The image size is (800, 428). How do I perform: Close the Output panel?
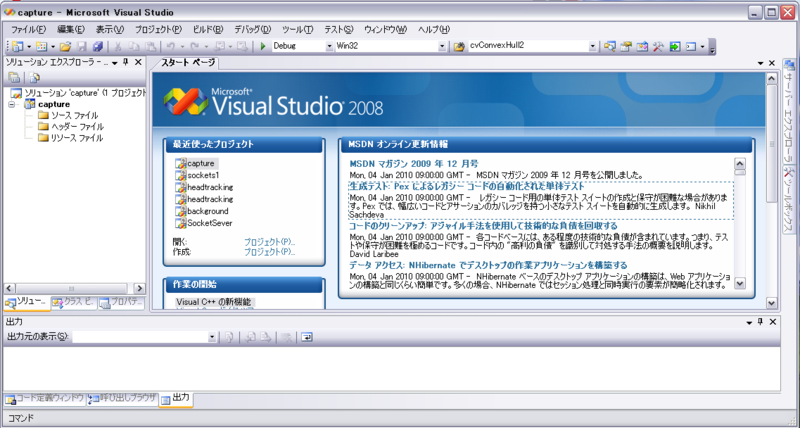[772, 322]
